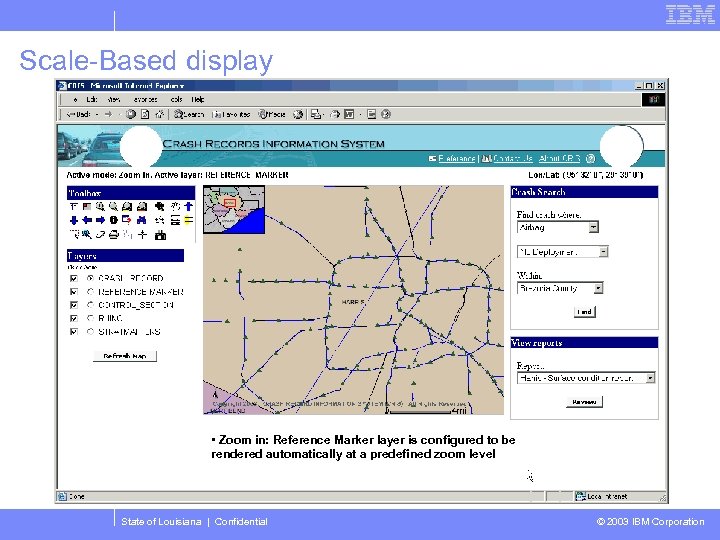The image size is (720, 540).
Task: Set STREETMAP_LNS as active layer radio
Action: tap(90, 332)
